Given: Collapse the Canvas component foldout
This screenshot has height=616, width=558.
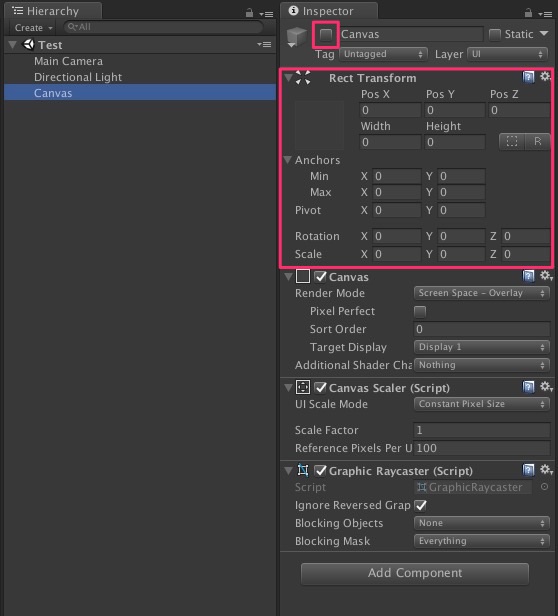Looking at the screenshot, I should click(x=288, y=277).
